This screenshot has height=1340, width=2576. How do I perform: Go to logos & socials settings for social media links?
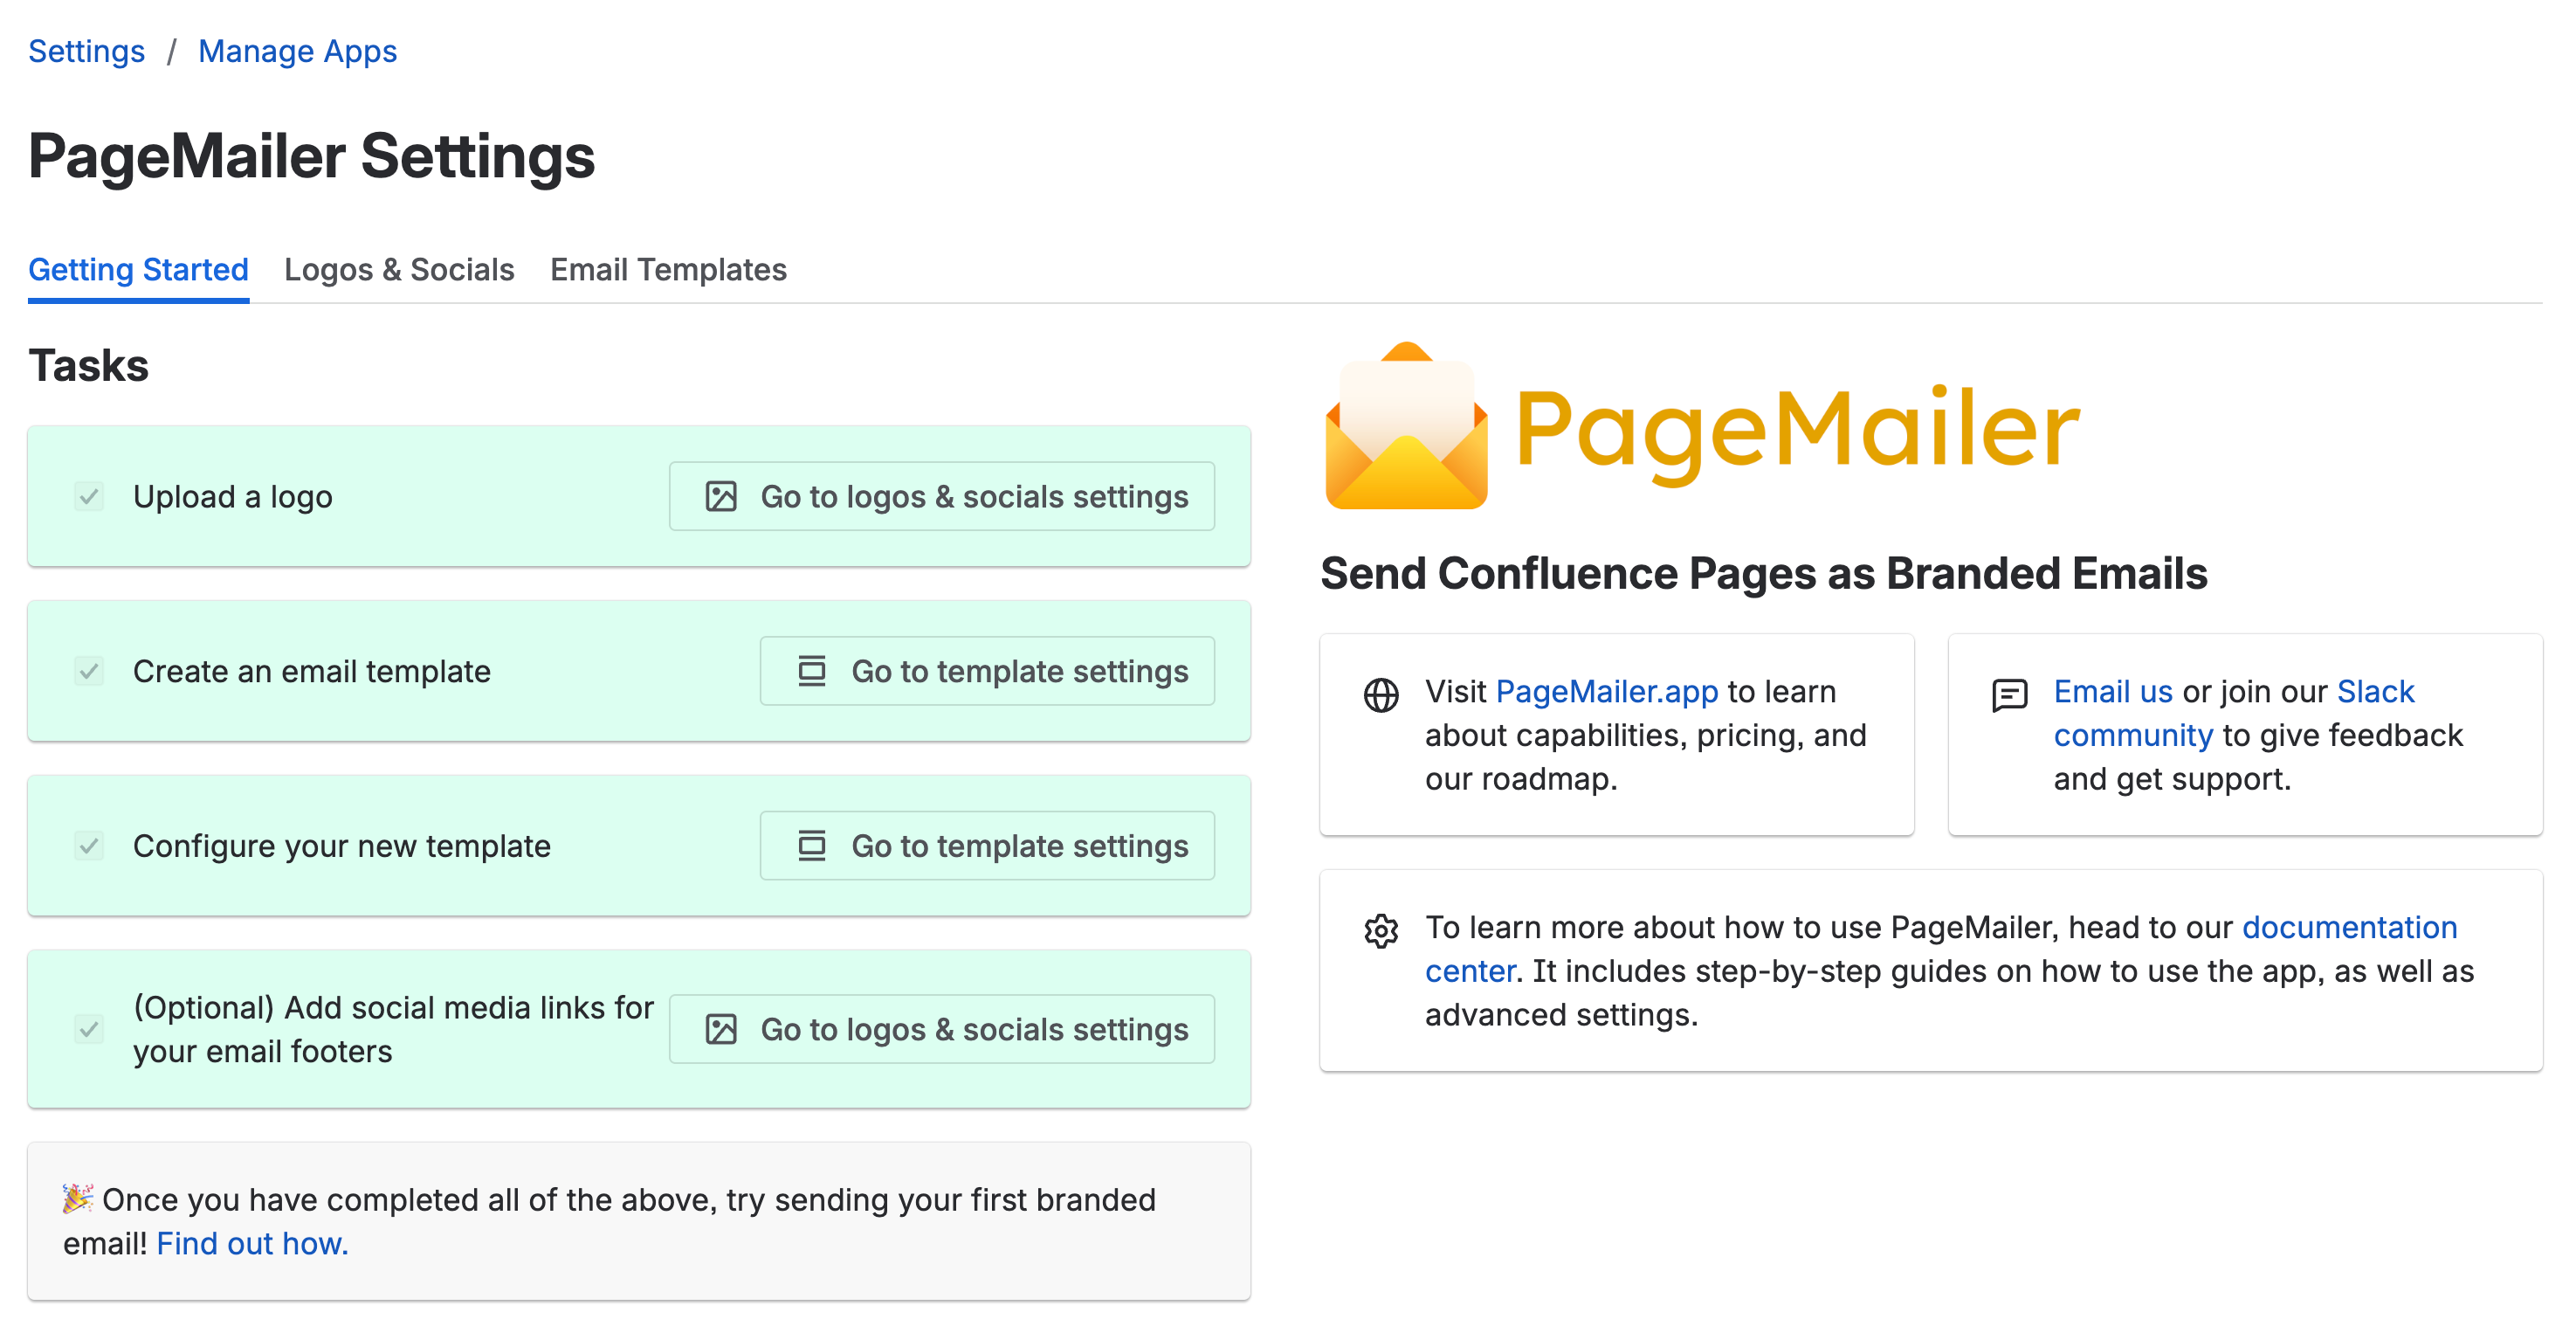pyautogui.click(x=942, y=1029)
